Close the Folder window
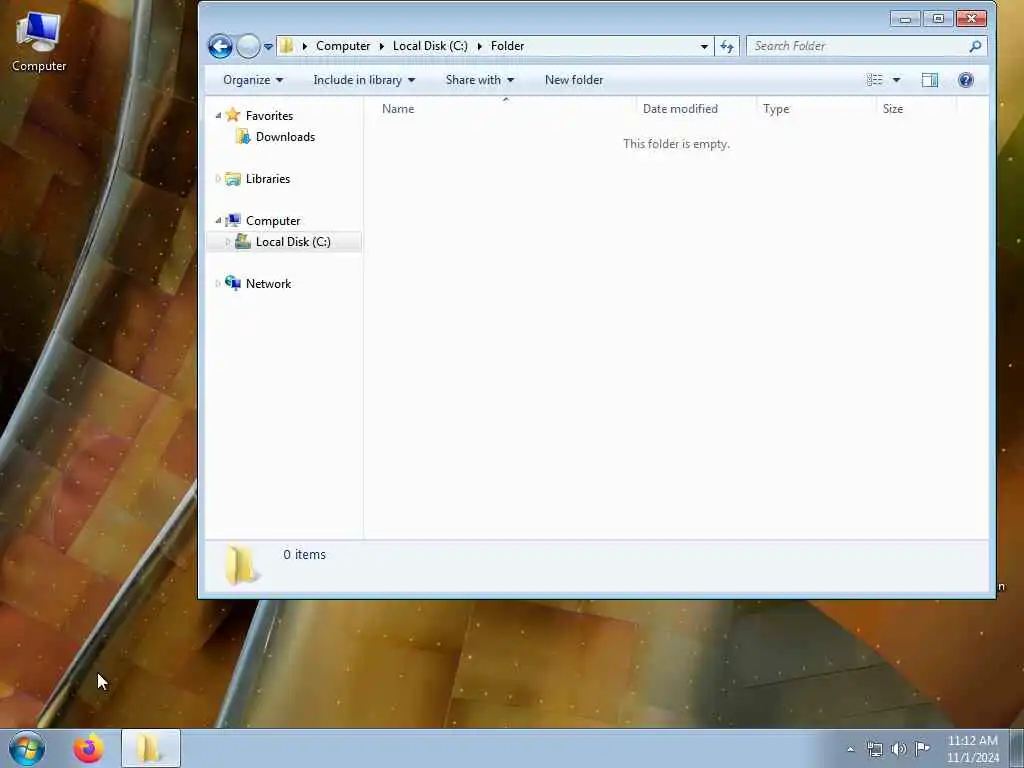The height and width of the screenshot is (768, 1024). click(971, 19)
